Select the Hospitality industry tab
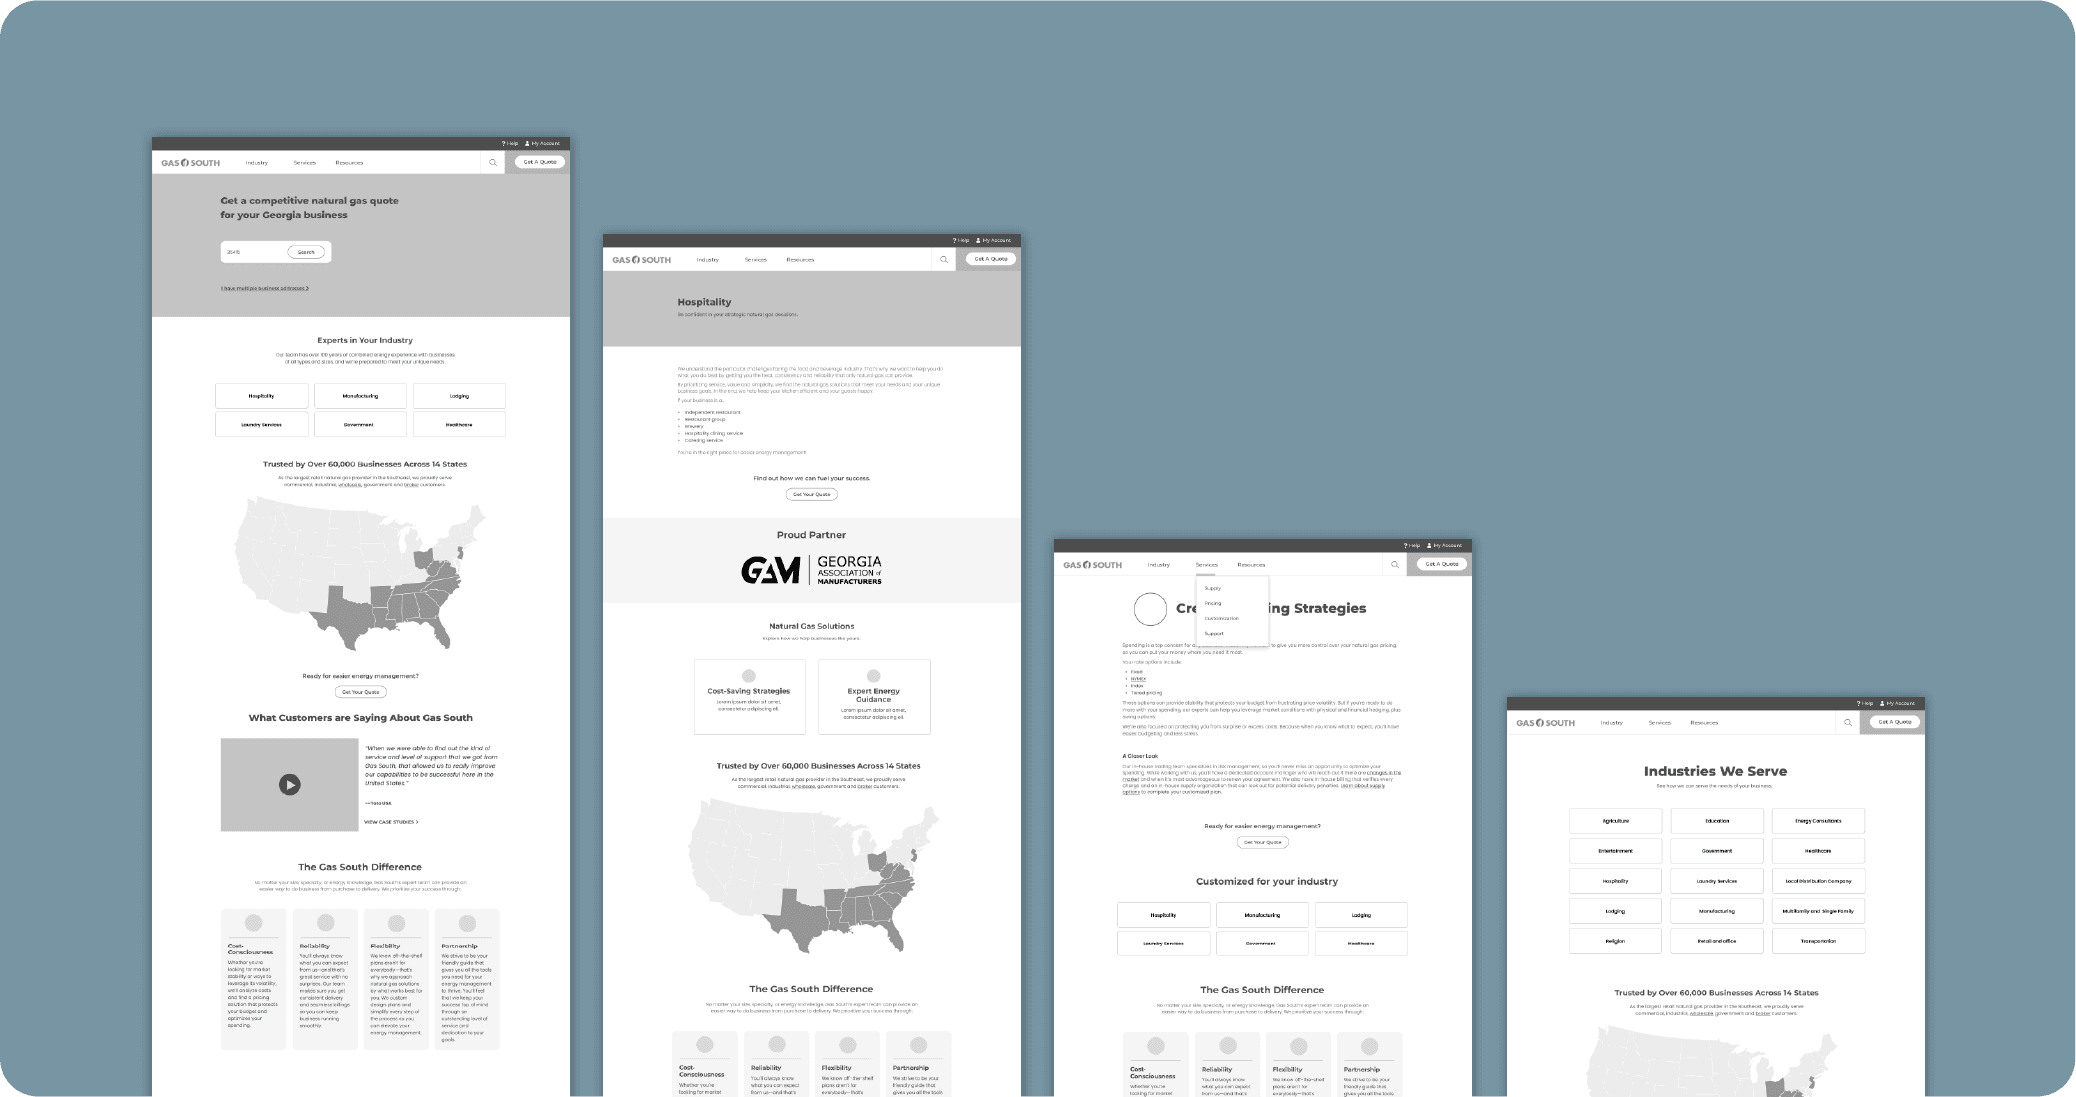Viewport: 2076px width, 1097px height. 261,395
